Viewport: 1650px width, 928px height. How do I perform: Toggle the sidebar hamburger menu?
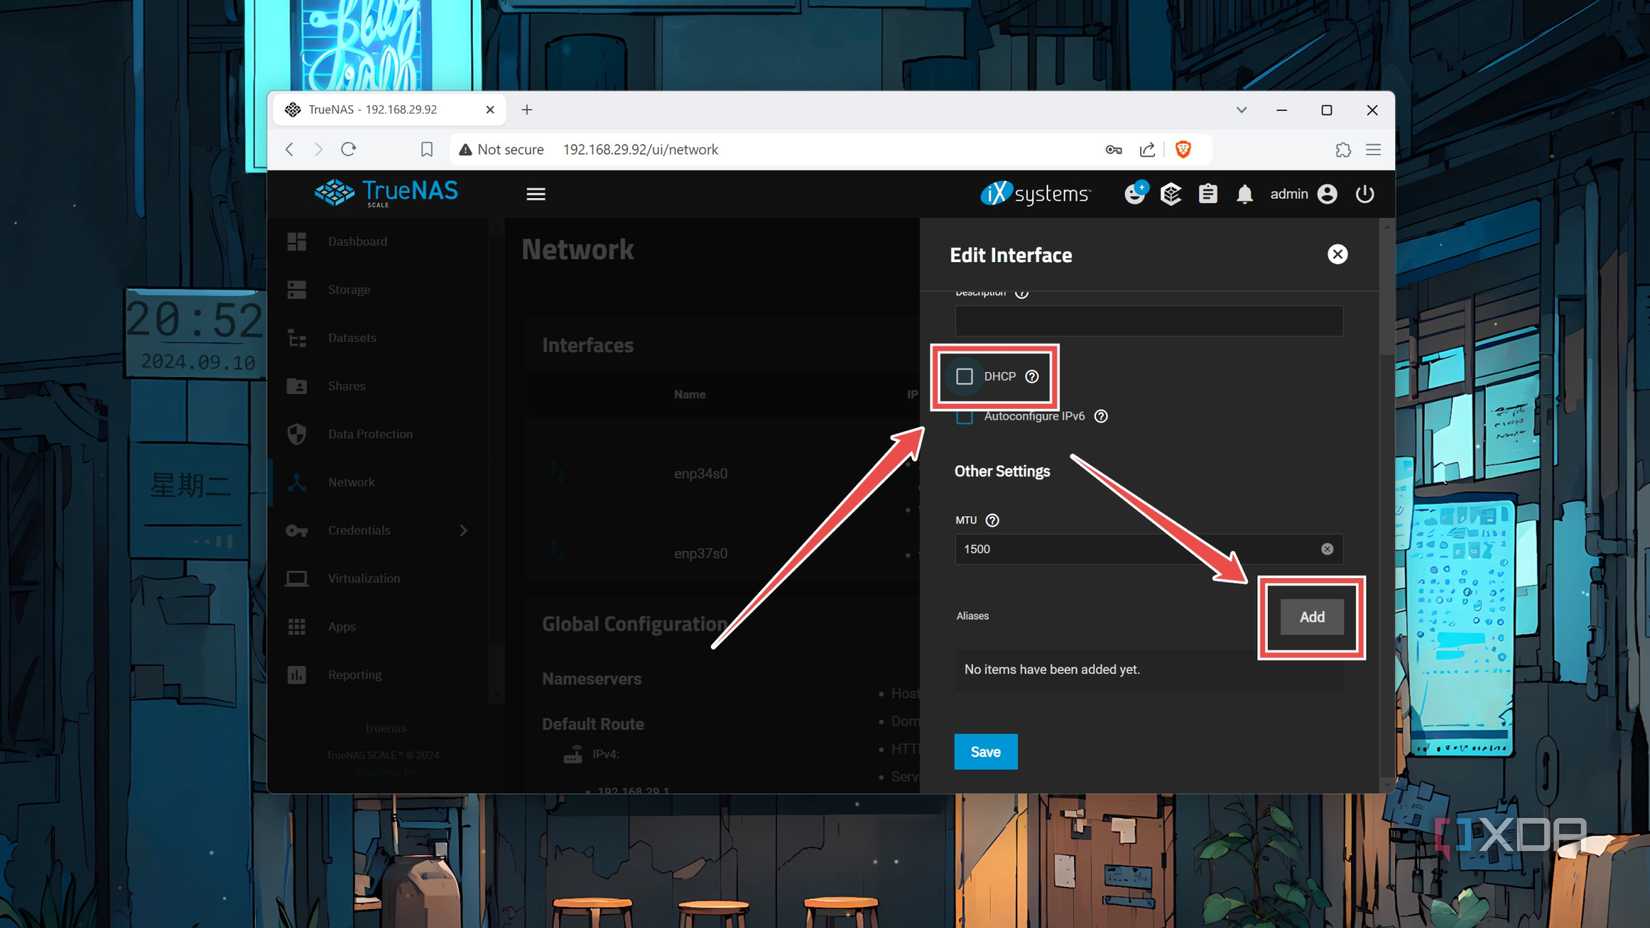(536, 194)
